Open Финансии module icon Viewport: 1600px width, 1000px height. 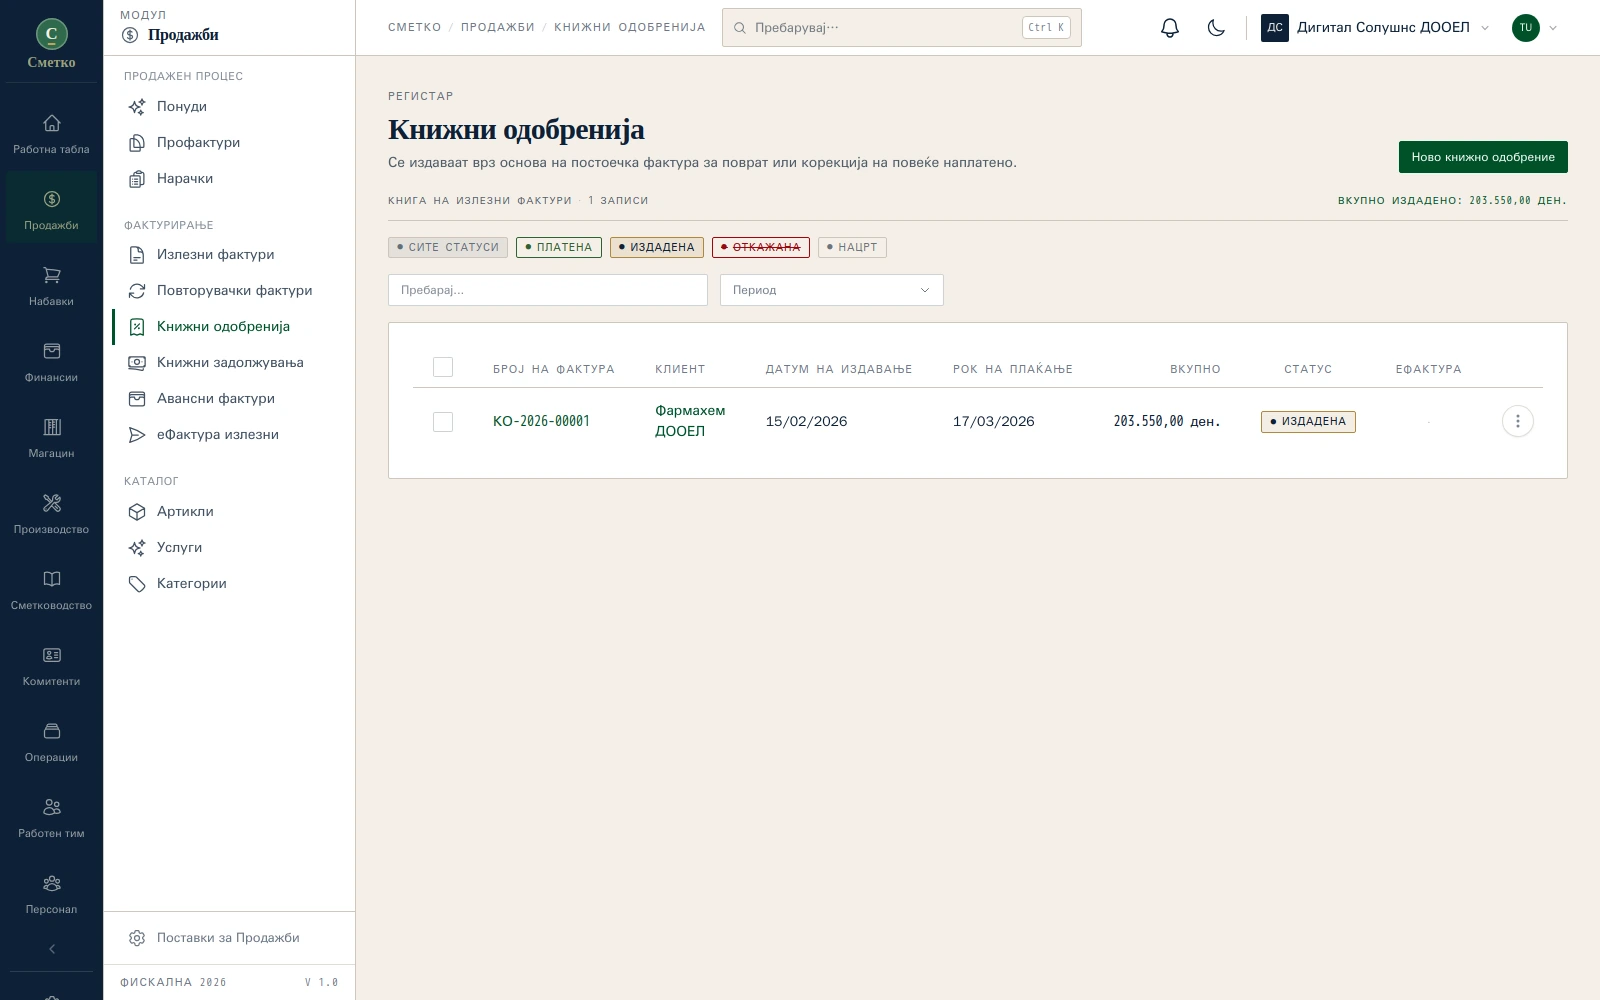[x=52, y=362]
